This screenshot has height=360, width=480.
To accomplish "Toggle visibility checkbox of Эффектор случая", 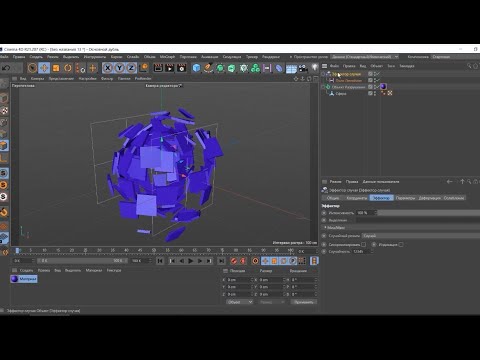I will pyautogui.click(x=370, y=74).
